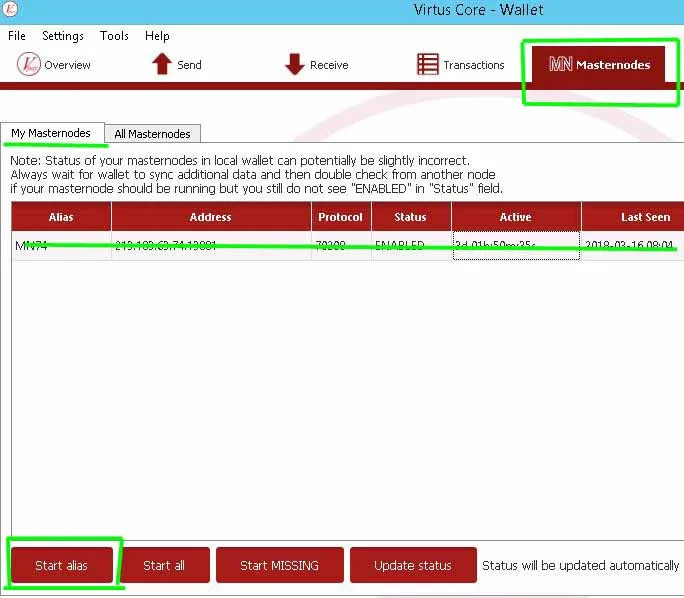Click the MN Masternodes icon
This screenshot has height=598, width=684.
[x=561, y=64]
